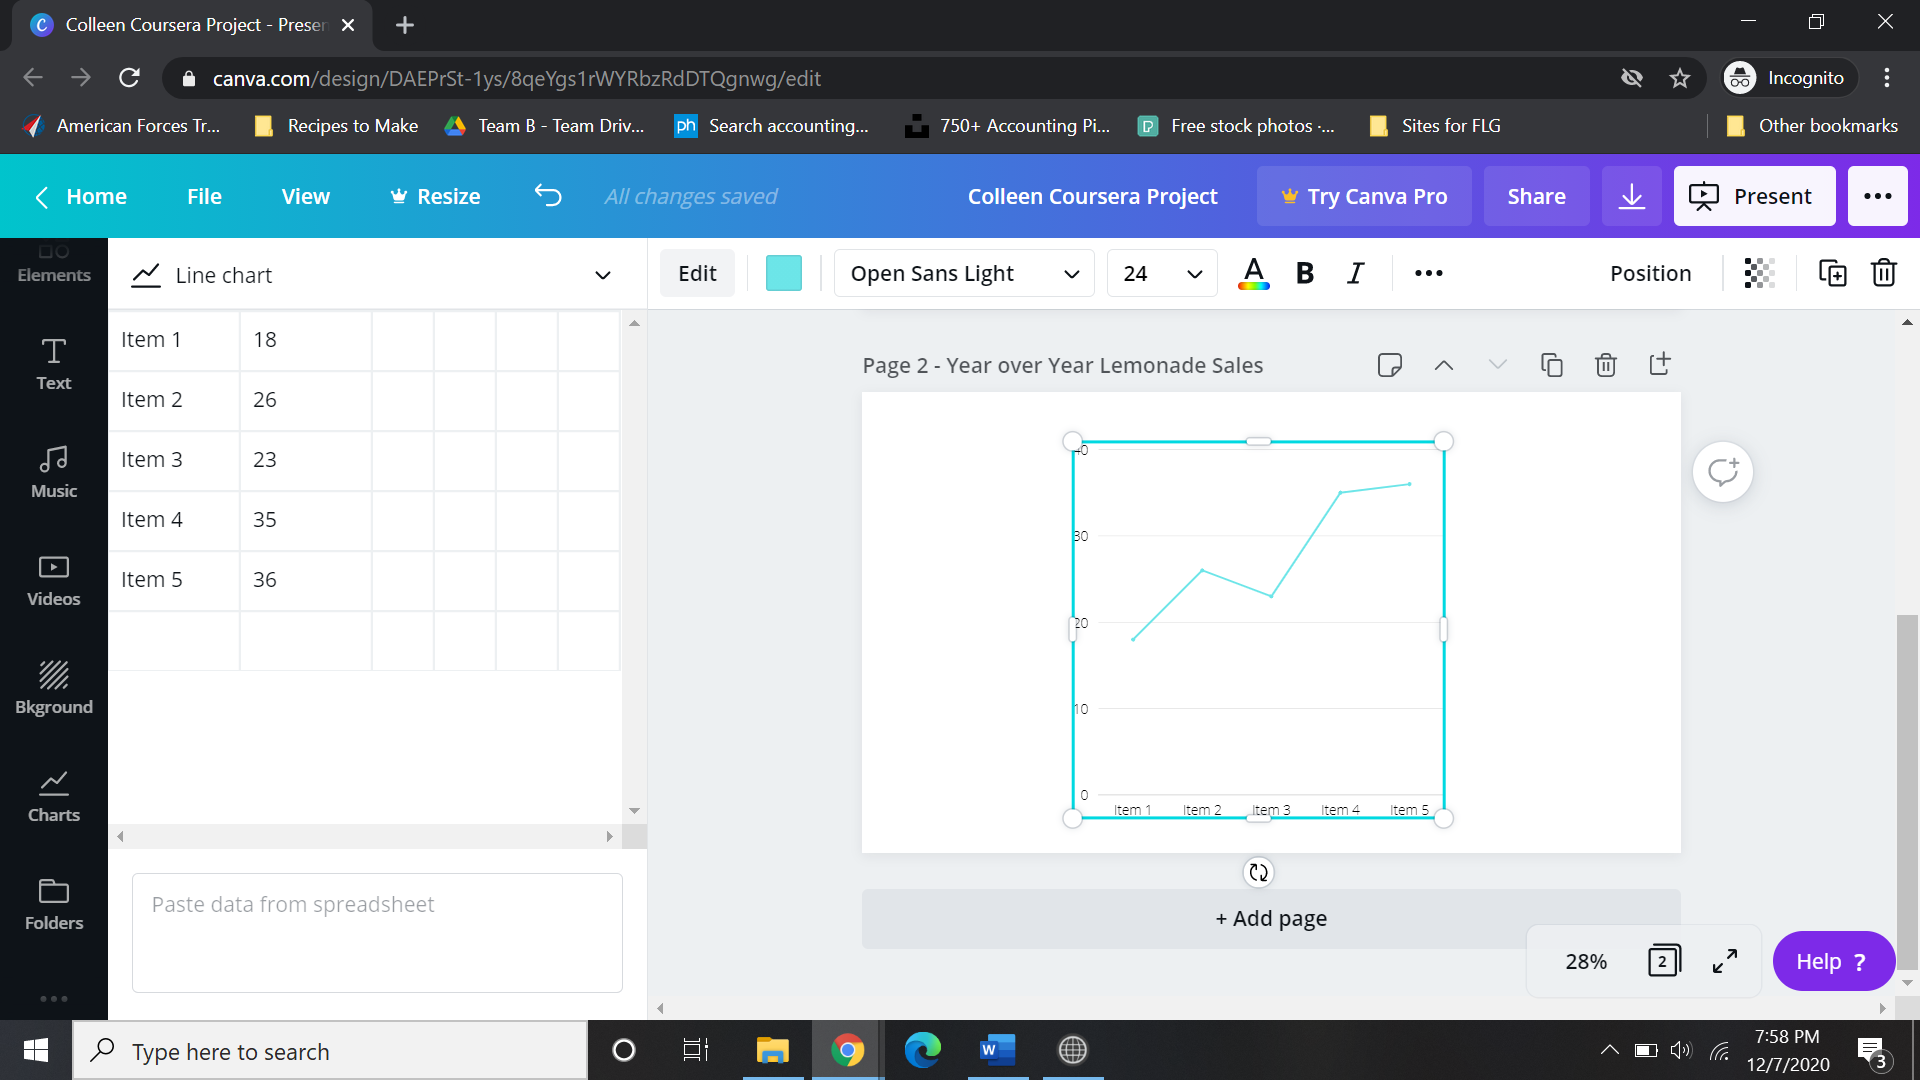The width and height of the screenshot is (1920, 1080).
Task: Toggle fullscreen mode near zoom level
Action: 1725,961
